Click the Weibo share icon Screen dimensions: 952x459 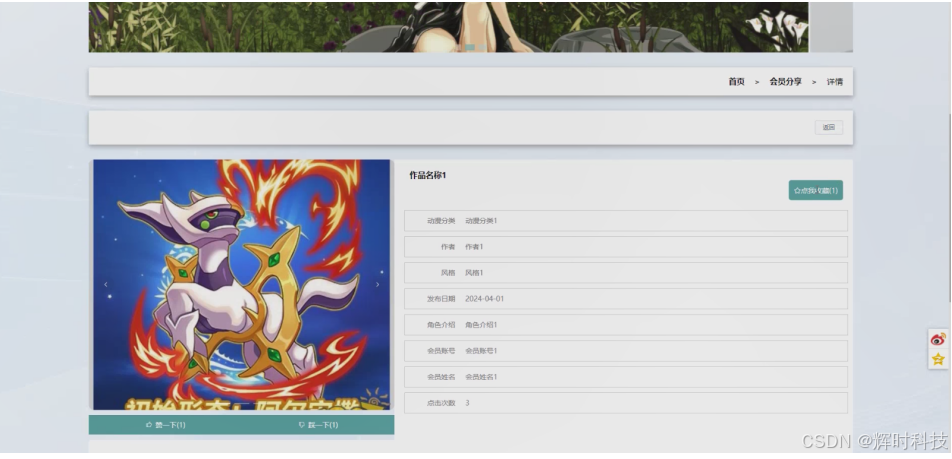tap(938, 339)
